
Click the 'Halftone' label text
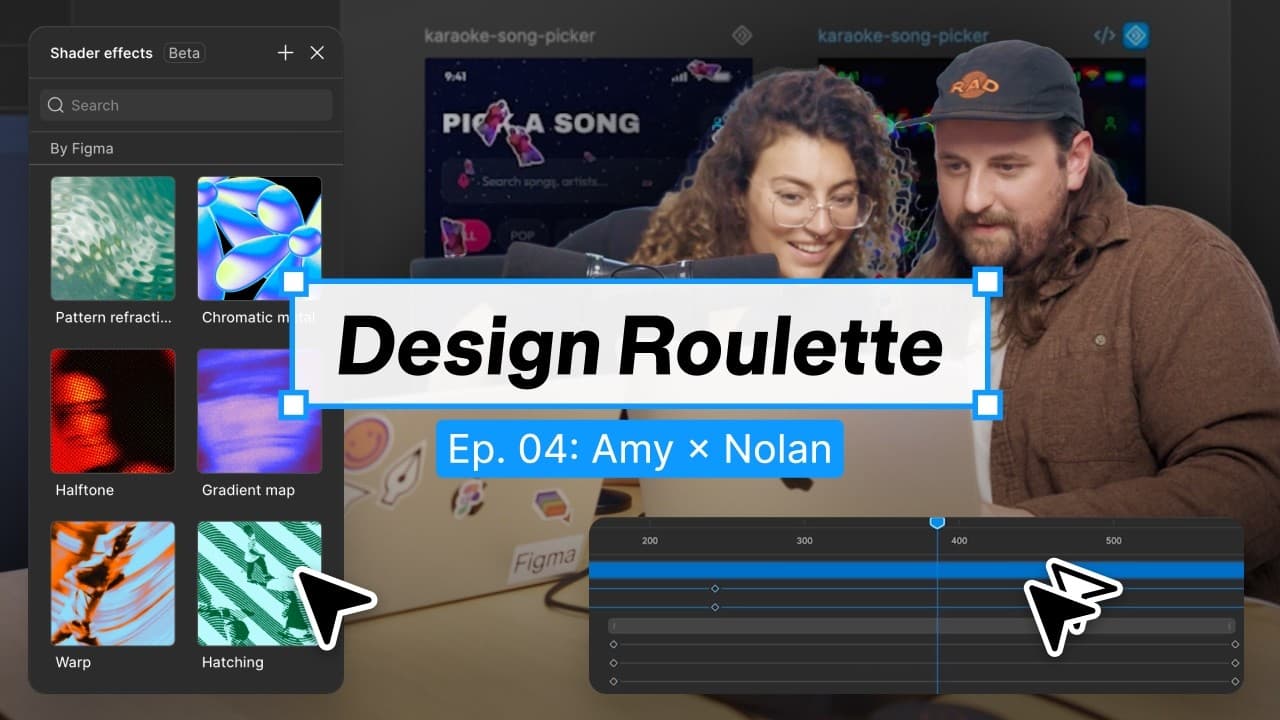click(x=85, y=490)
